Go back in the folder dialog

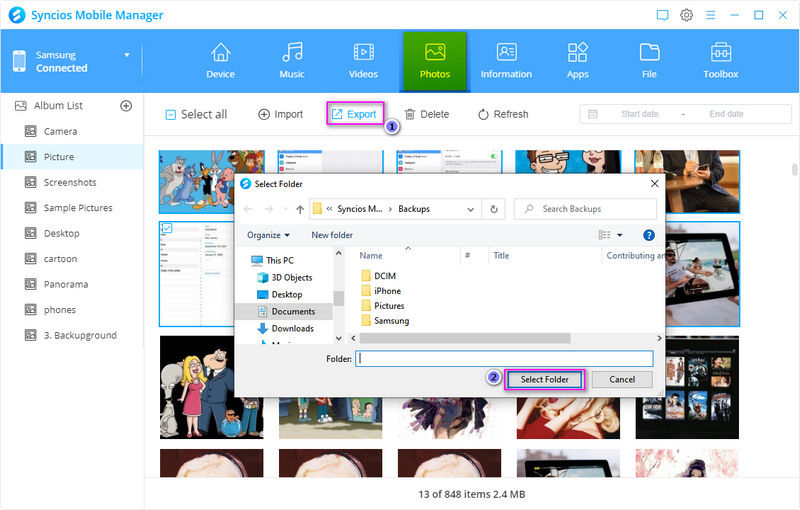(x=248, y=209)
